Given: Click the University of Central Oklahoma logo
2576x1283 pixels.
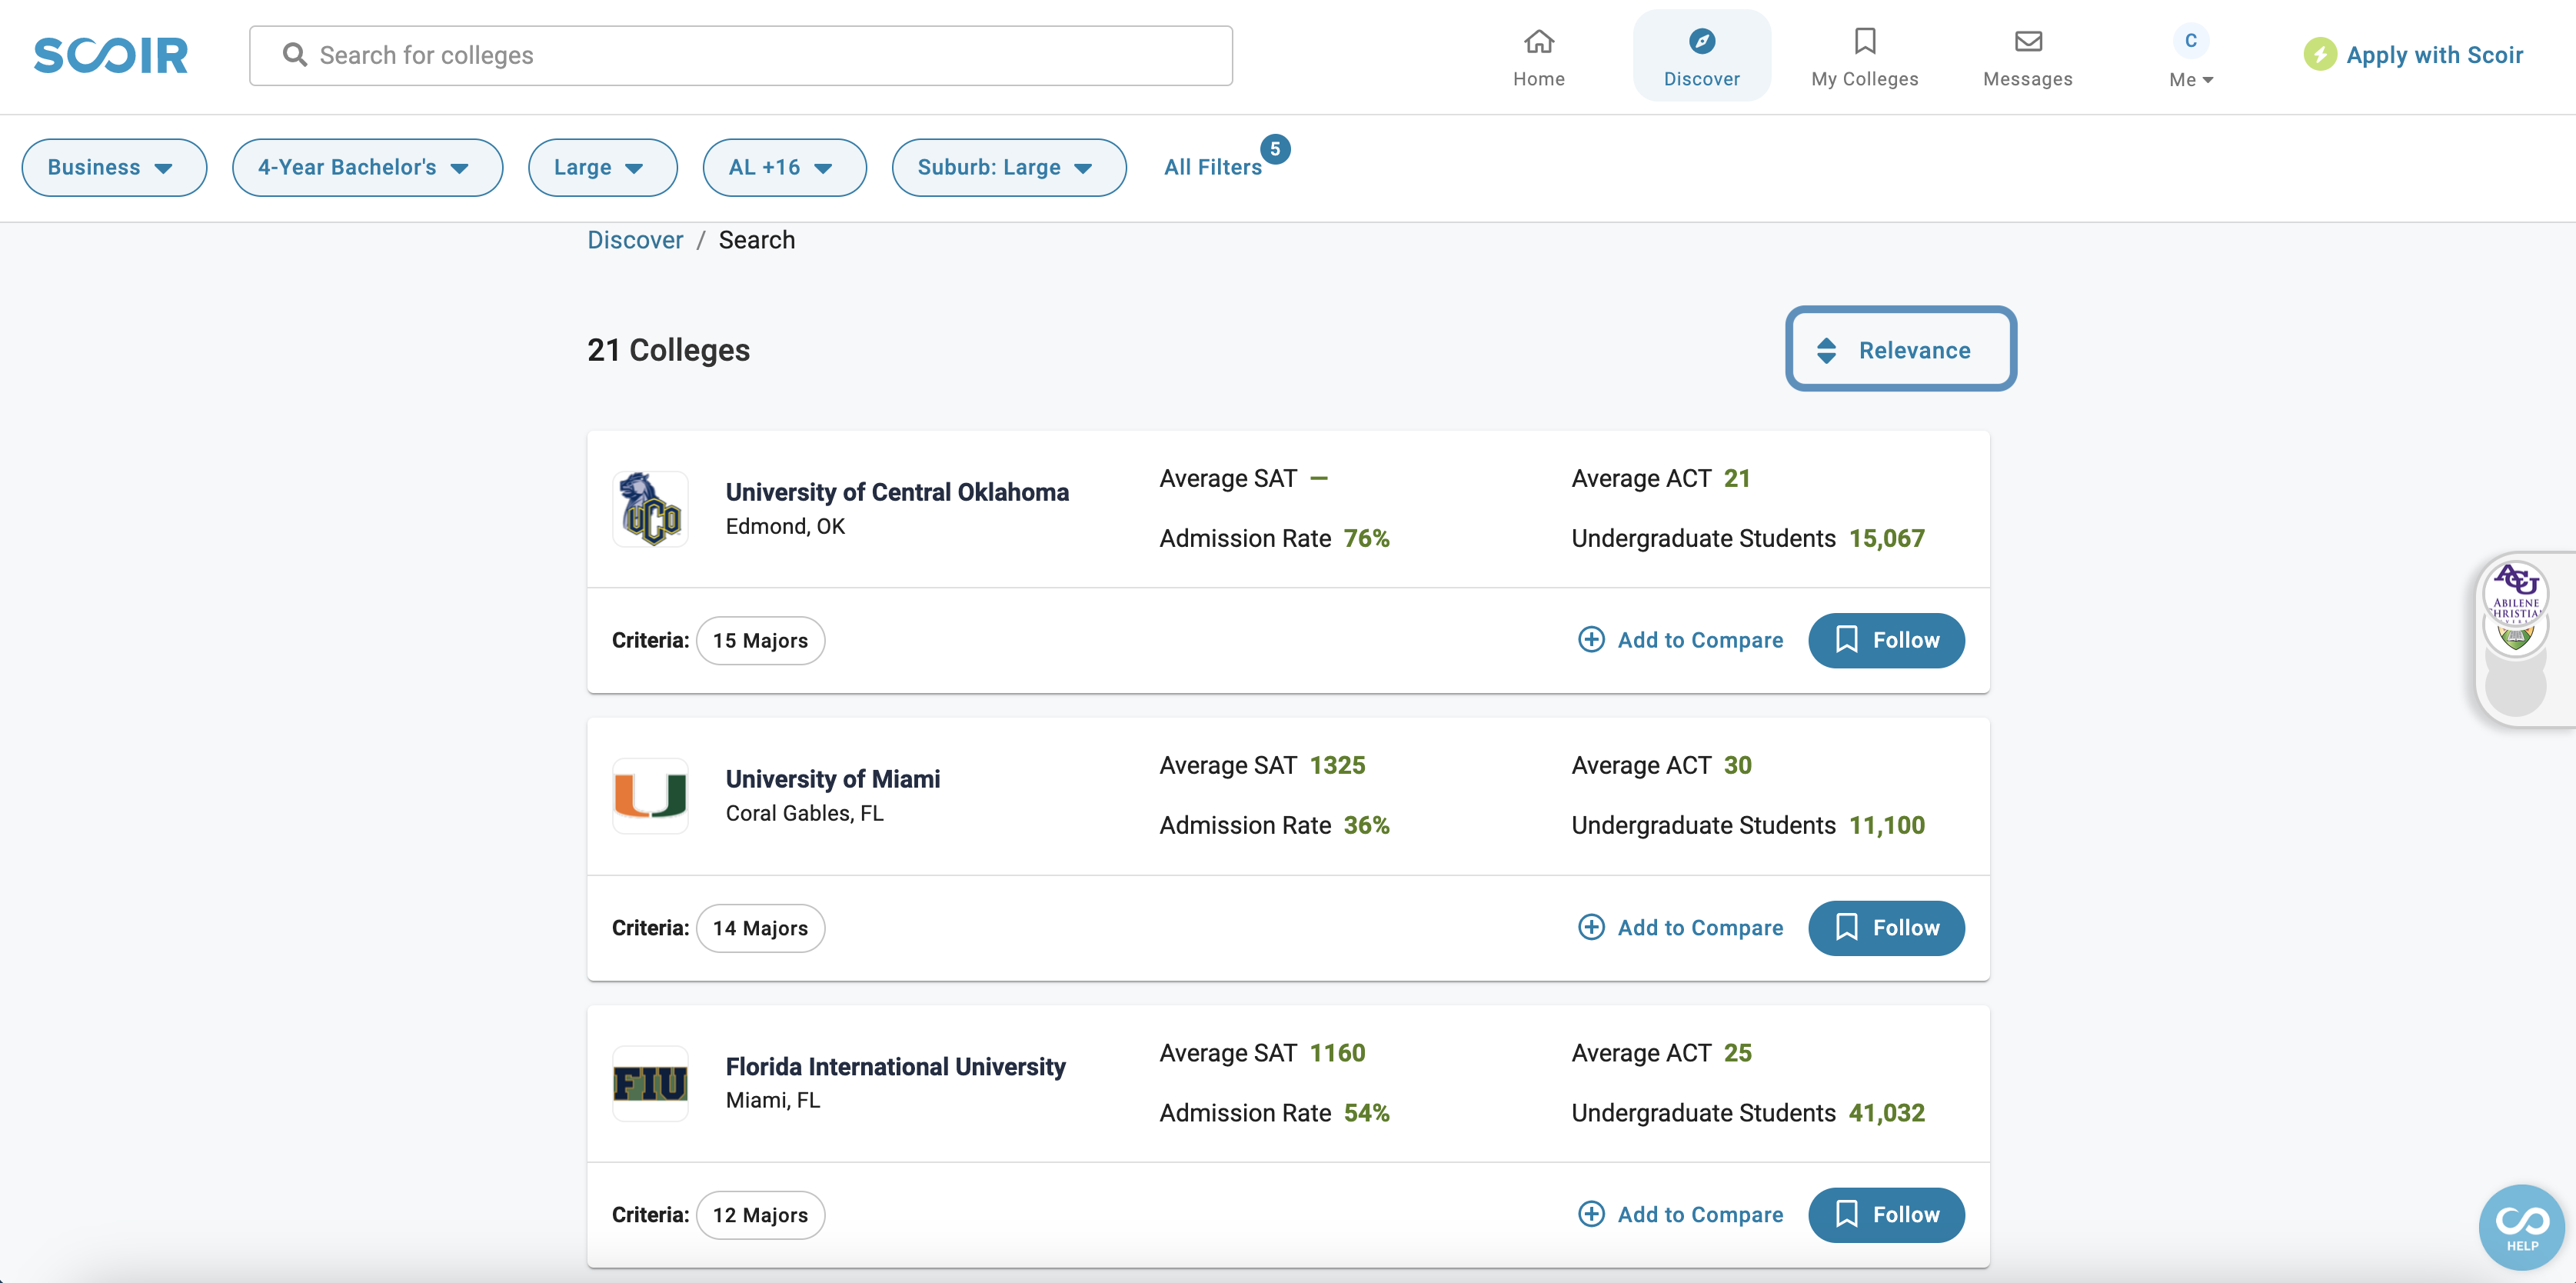Looking at the screenshot, I should (x=650, y=508).
